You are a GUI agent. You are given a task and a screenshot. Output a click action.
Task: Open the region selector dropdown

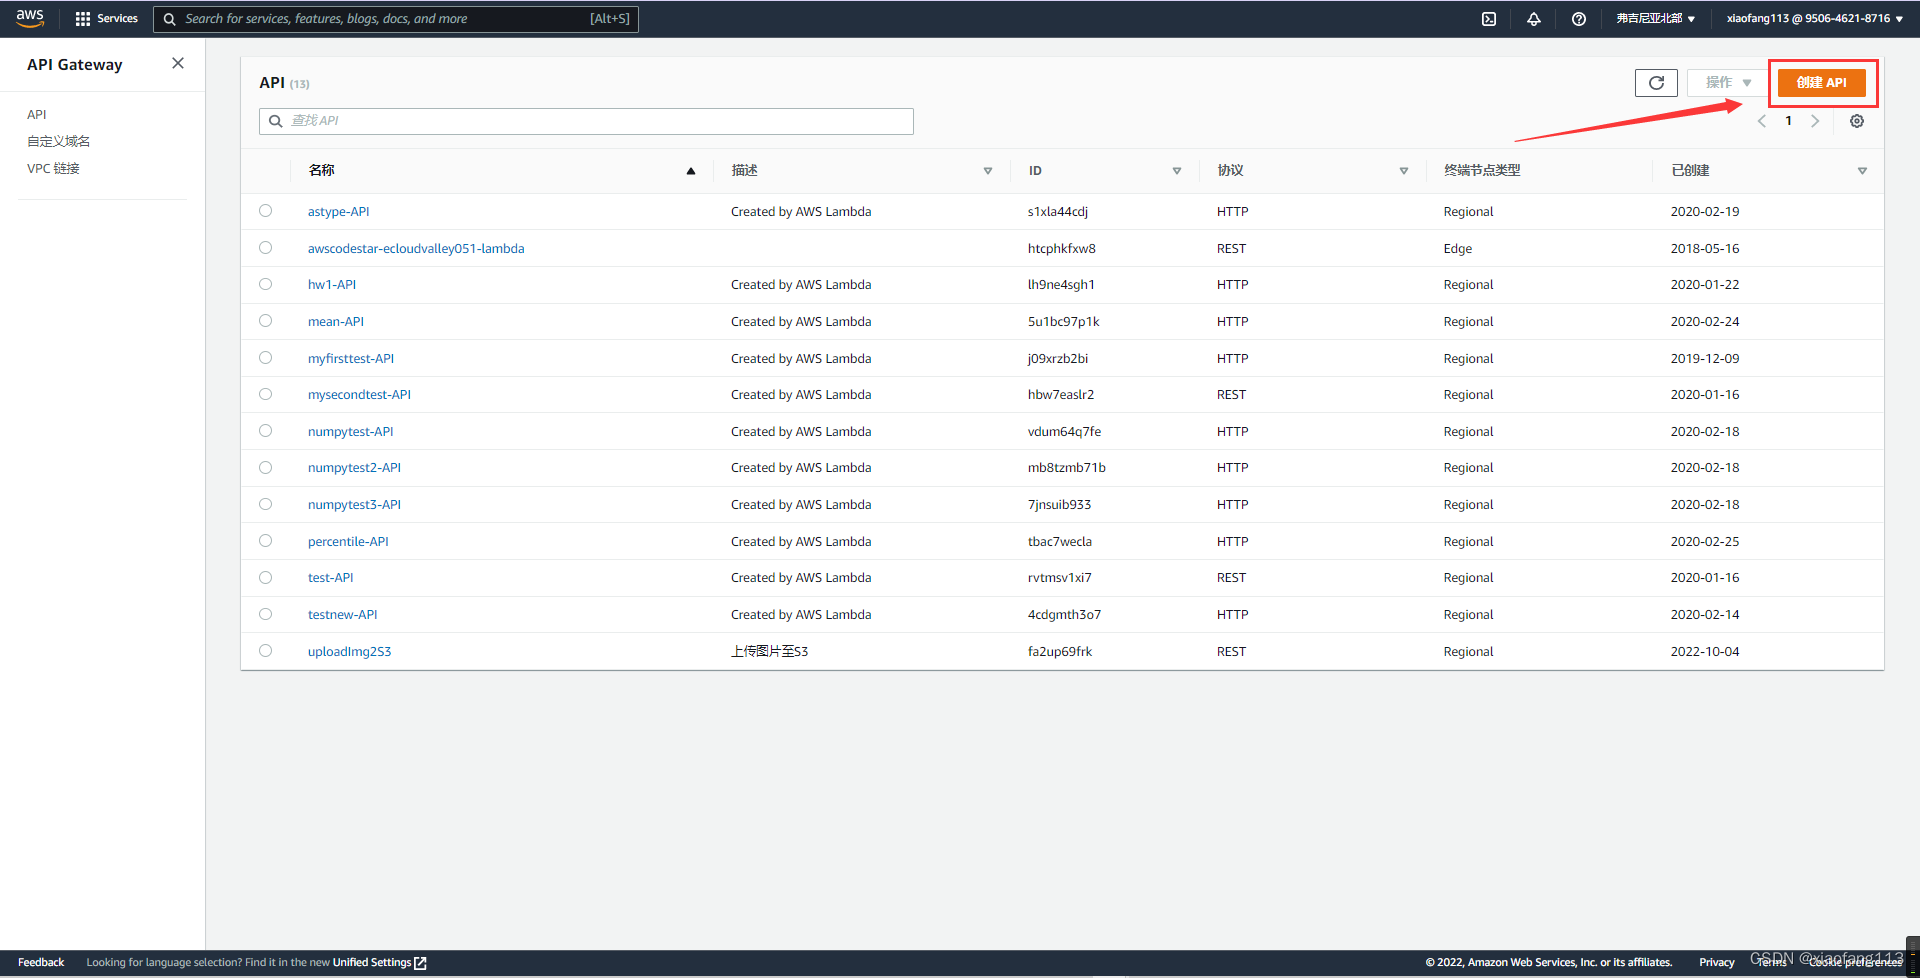coord(1655,19)
